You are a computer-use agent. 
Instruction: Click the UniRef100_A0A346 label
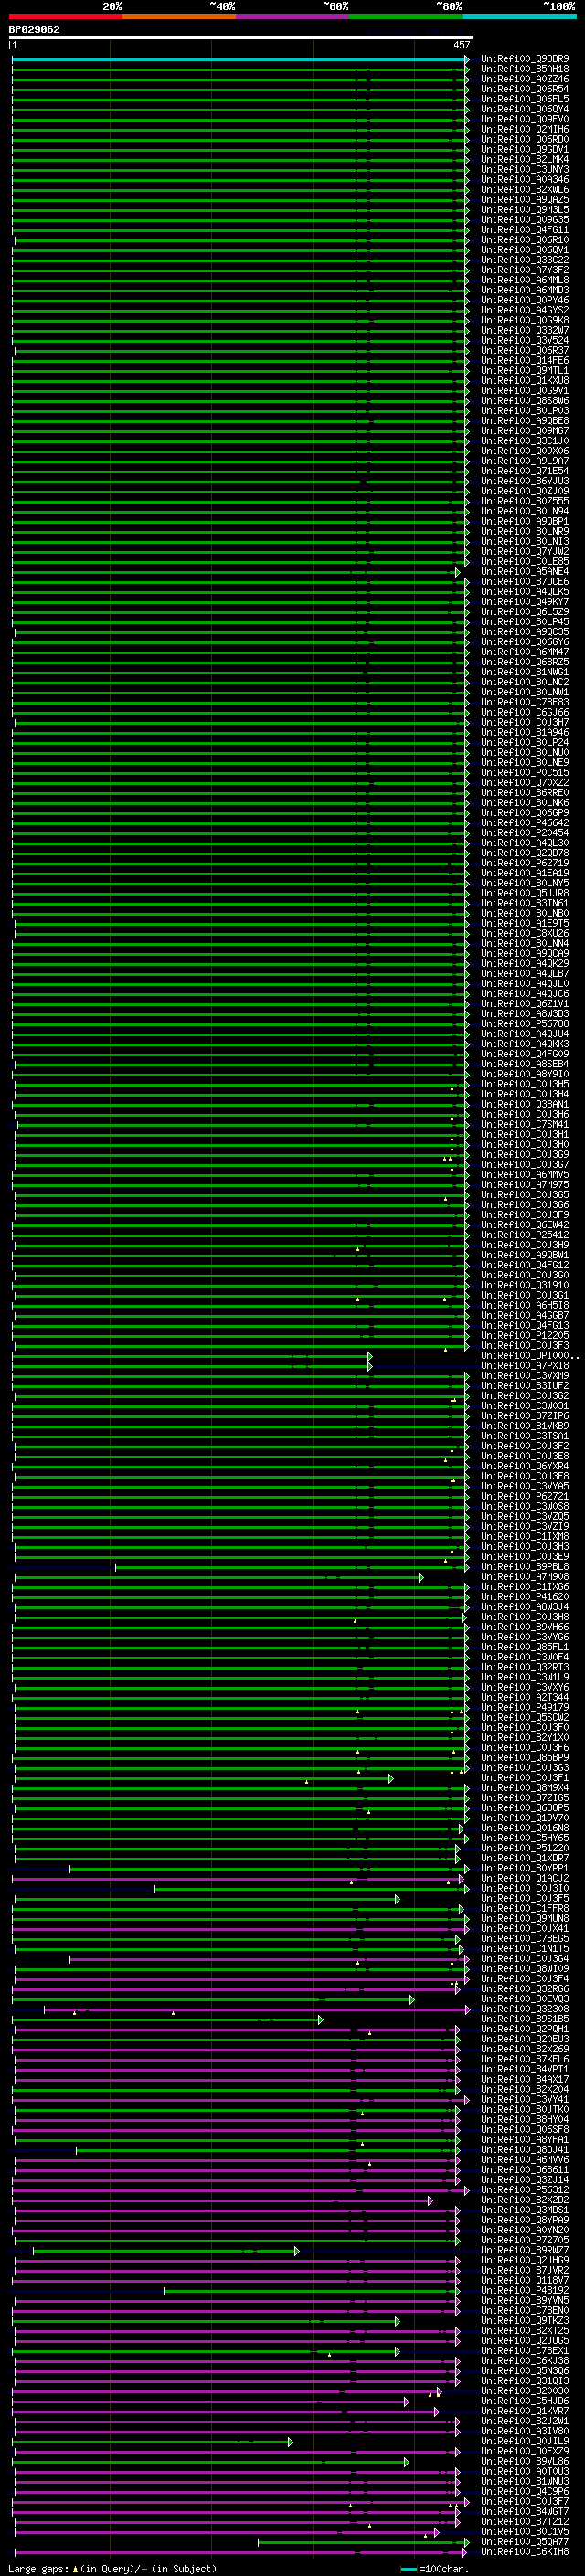click(525, 179)
